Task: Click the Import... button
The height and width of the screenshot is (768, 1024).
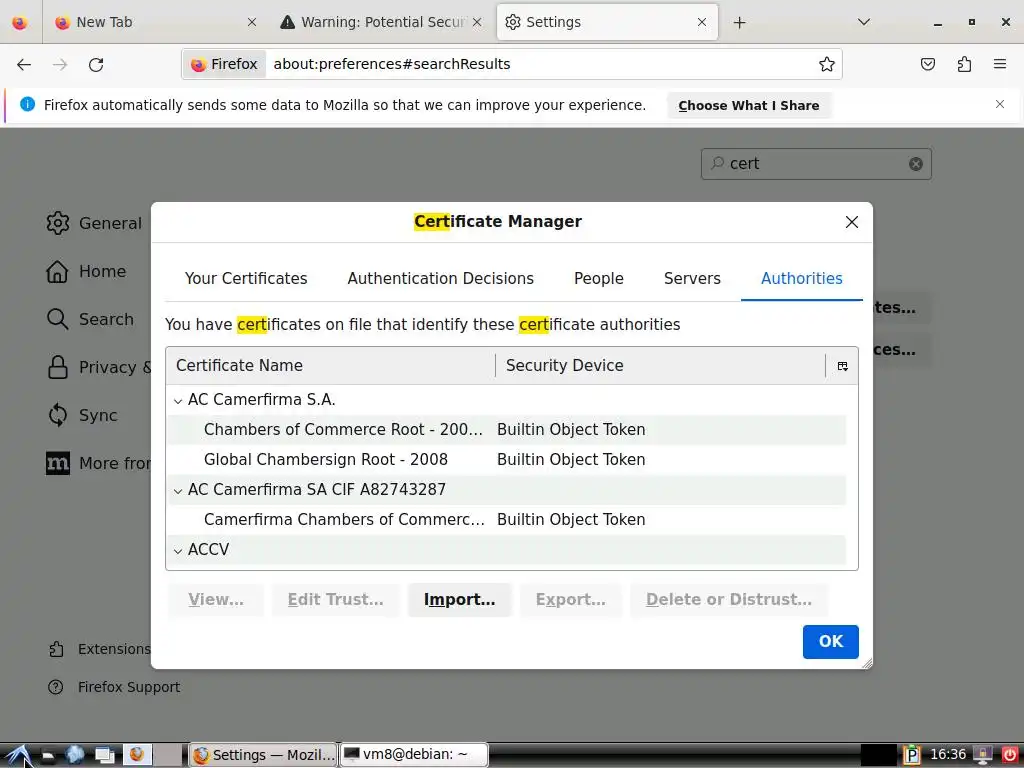Action: [460, 600]
